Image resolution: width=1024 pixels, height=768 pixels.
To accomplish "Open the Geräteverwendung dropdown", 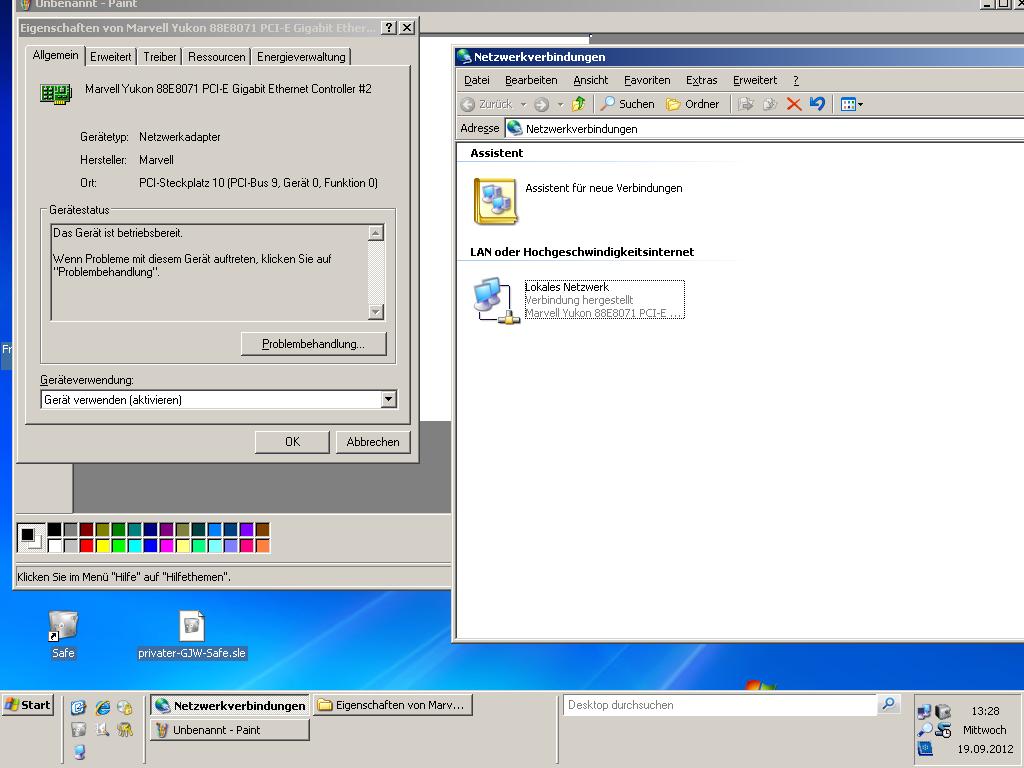I will pos(389,399).
